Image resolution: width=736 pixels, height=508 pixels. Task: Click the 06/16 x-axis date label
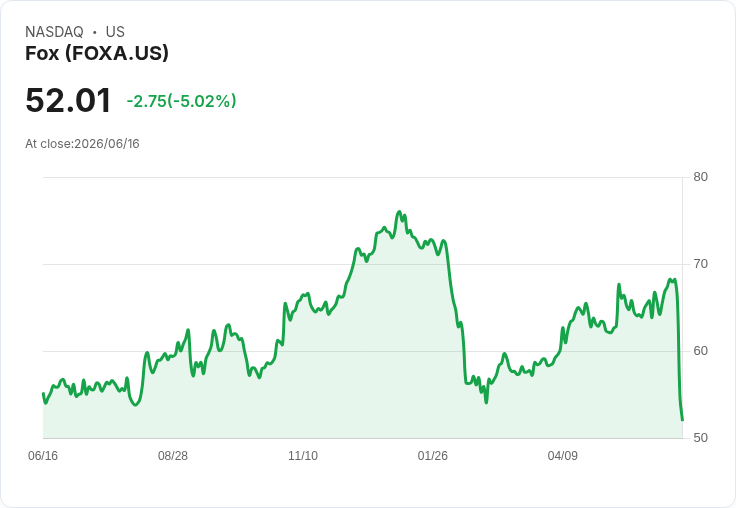tap(43, 455)
